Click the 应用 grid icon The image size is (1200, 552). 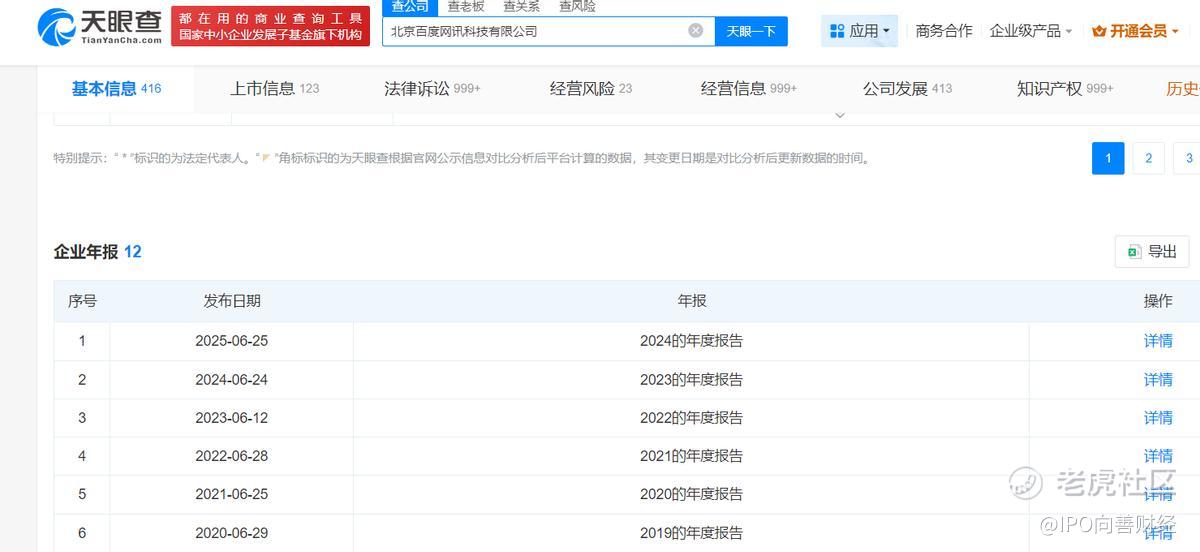point(837,32)
